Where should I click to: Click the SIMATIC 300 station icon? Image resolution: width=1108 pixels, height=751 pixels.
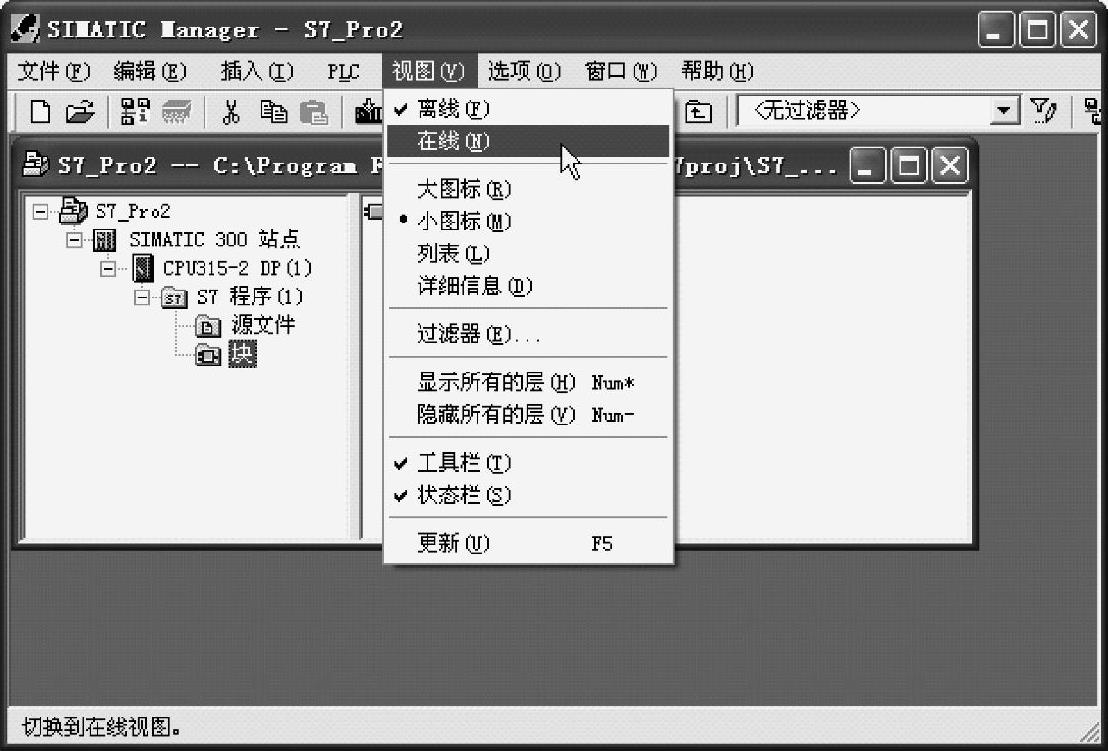pyautogui.click(x=104, y=240)
